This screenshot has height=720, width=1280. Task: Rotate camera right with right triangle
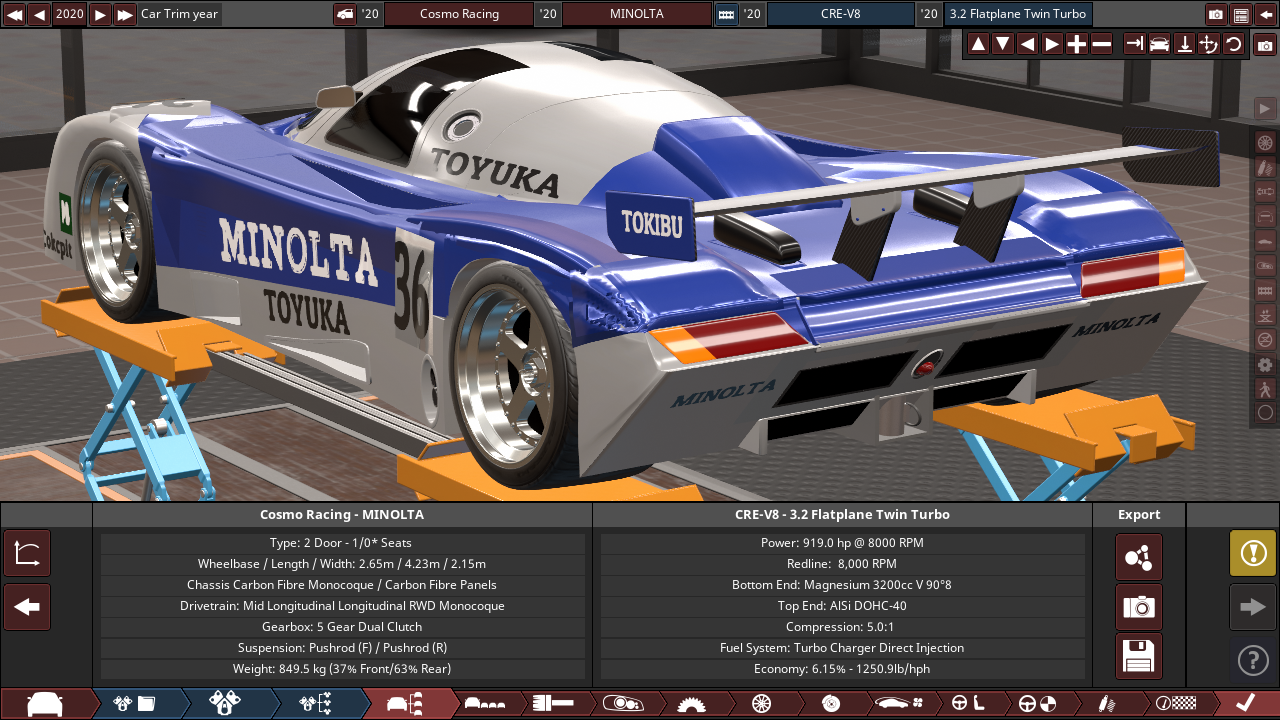click(1052, 44)
